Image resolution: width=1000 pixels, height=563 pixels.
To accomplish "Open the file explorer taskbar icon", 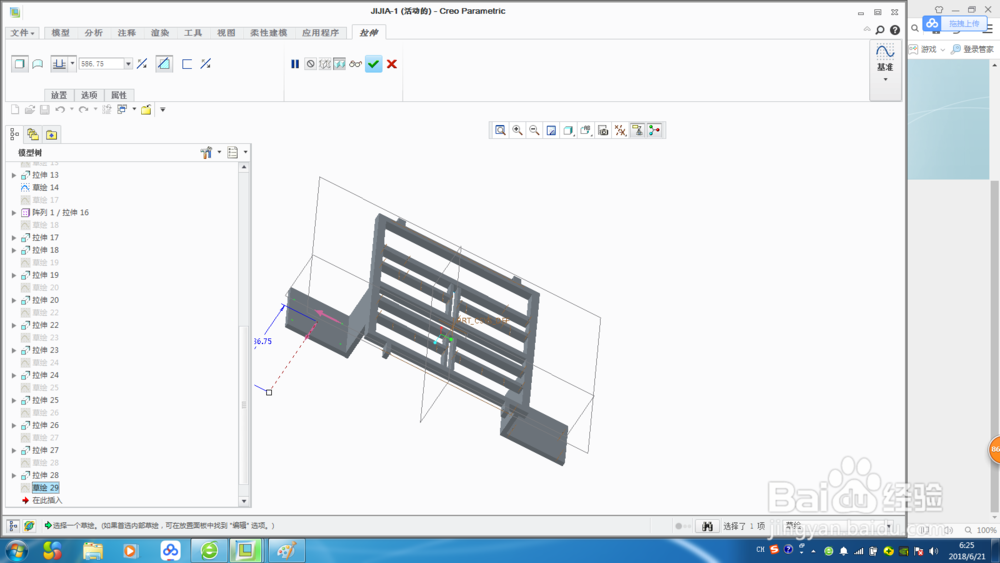I will pyautogui.click(x=92, y=551).
